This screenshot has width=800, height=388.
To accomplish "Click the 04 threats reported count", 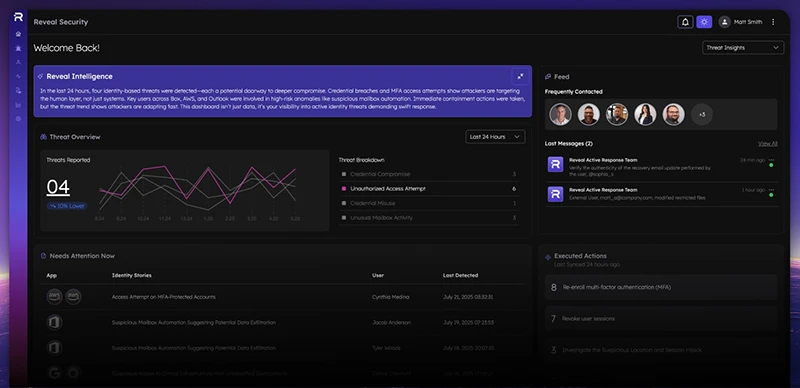I will (x=58, y=187).
